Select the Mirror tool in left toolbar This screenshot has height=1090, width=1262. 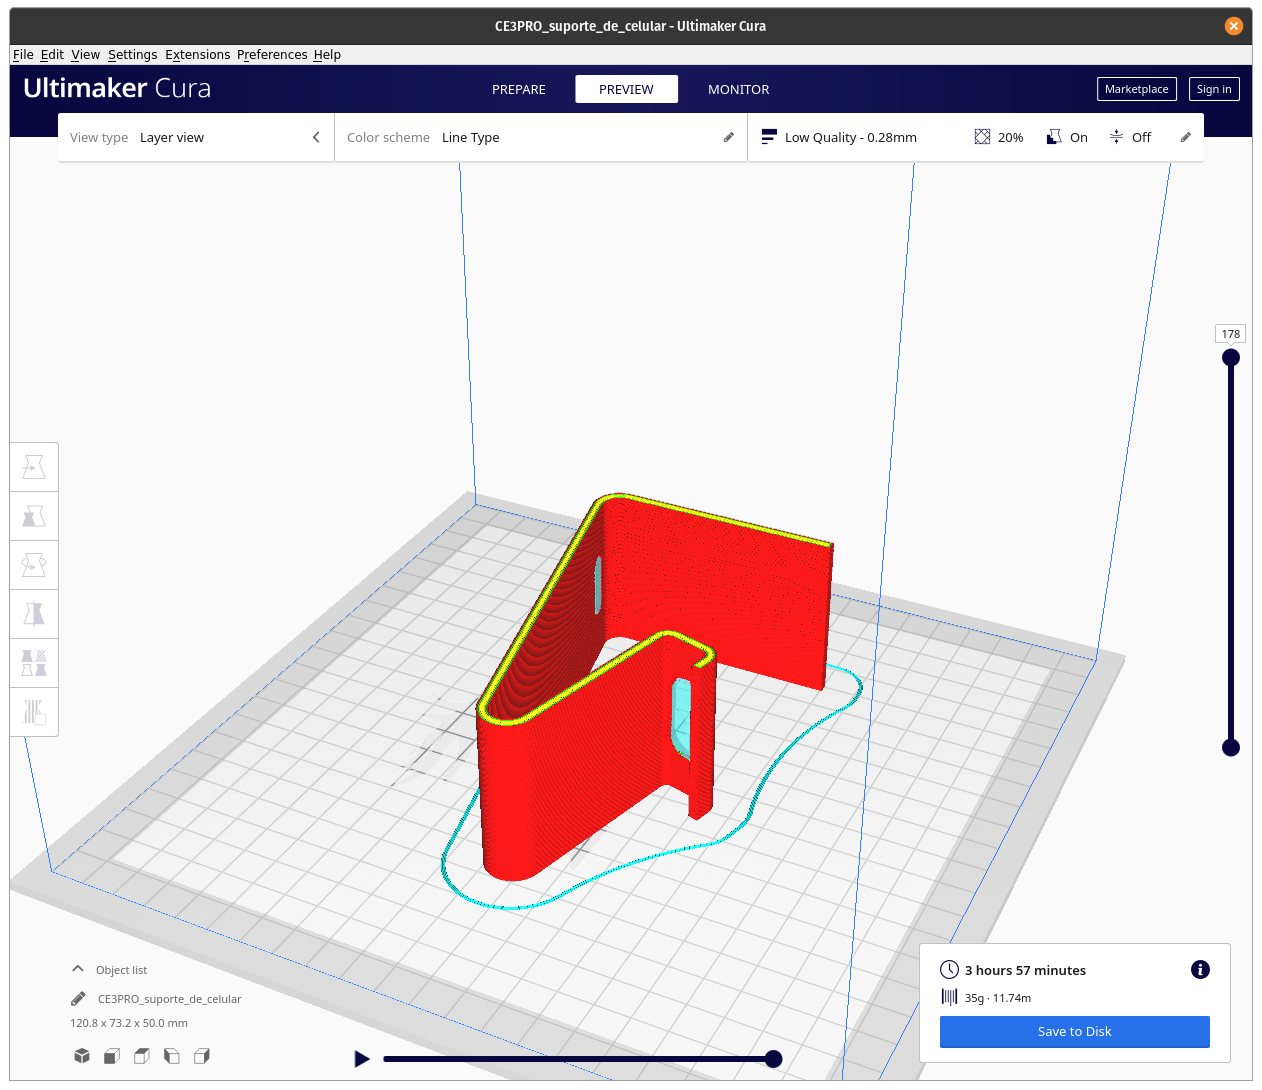pyautogui.click(x=34, y=614)
